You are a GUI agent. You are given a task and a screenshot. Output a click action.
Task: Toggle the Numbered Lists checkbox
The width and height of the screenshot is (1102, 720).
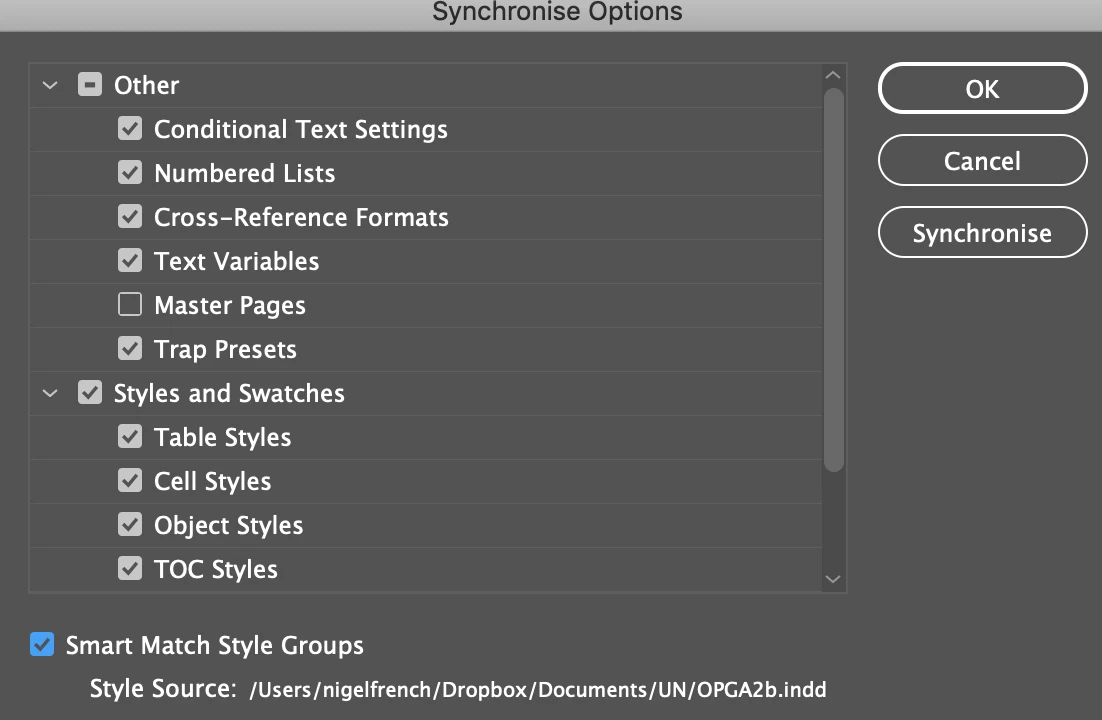(130, 173)
